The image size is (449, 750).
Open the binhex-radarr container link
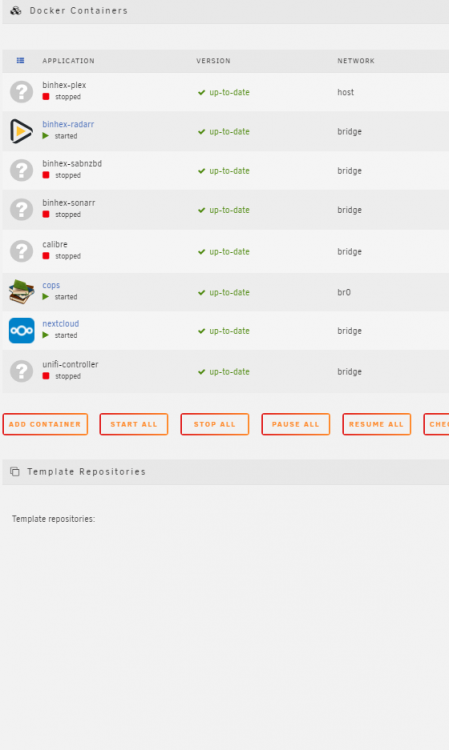click(68, 124)
